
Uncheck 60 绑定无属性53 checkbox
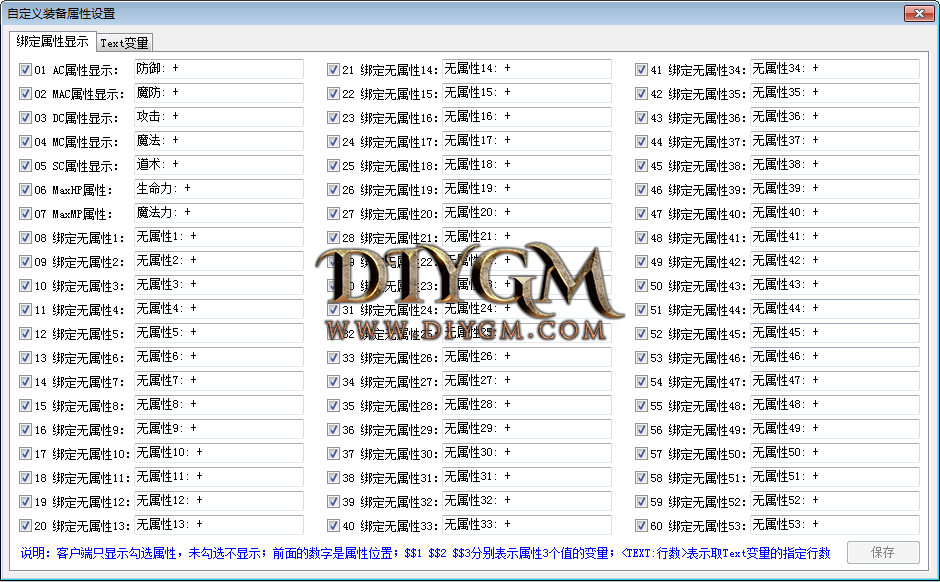pos(641,526)
